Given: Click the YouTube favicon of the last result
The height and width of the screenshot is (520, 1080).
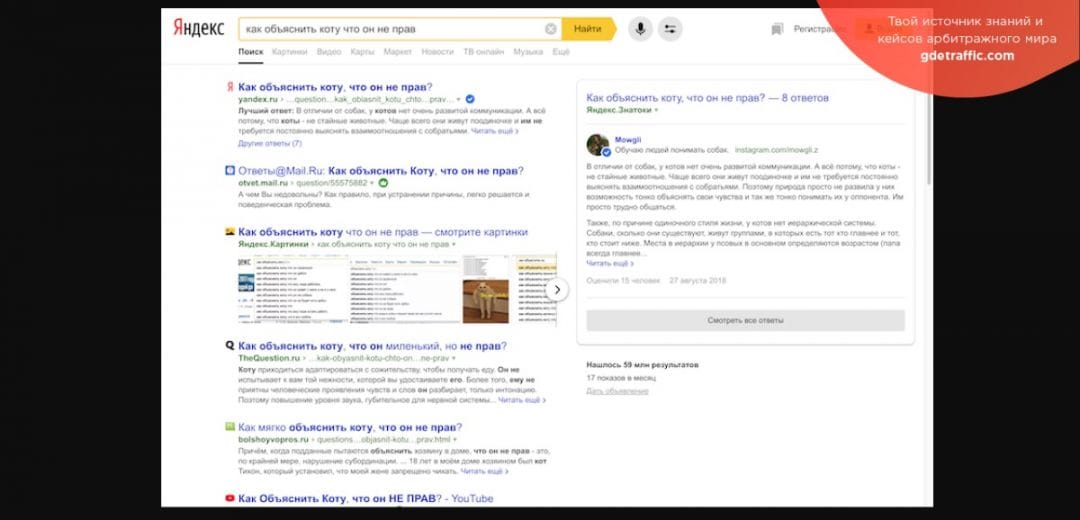Looking at the screenshot, I should click(230, 498).
